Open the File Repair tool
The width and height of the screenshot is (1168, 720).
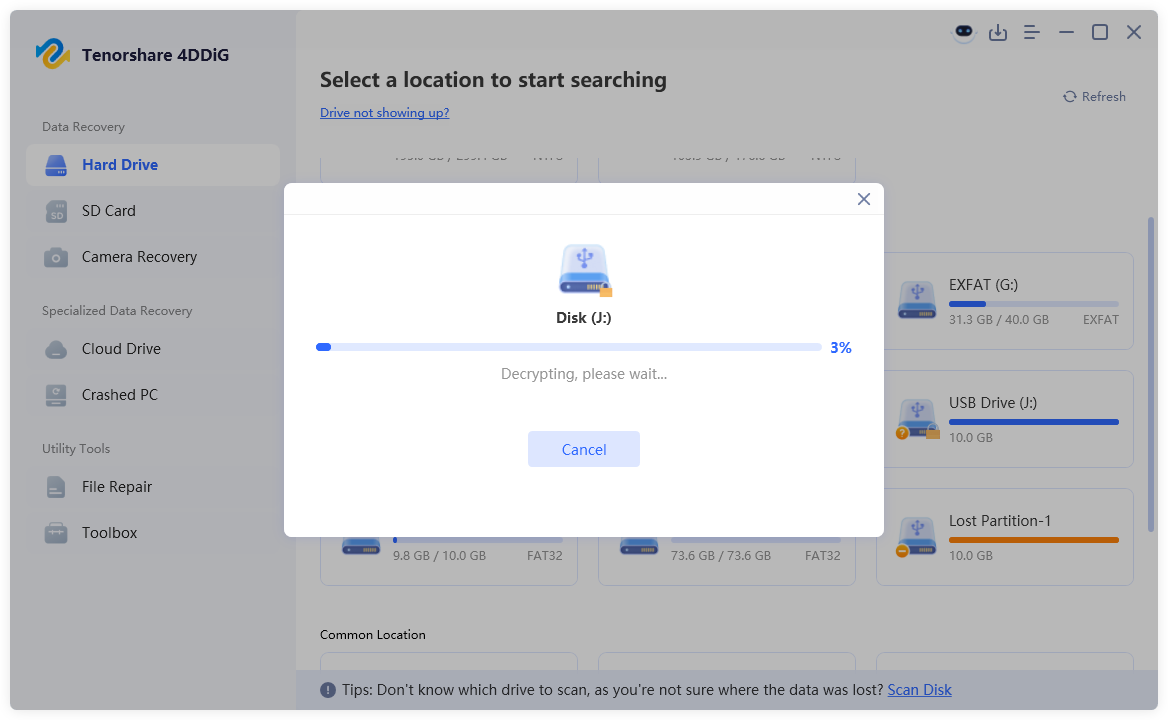click(x=117, y=487)
